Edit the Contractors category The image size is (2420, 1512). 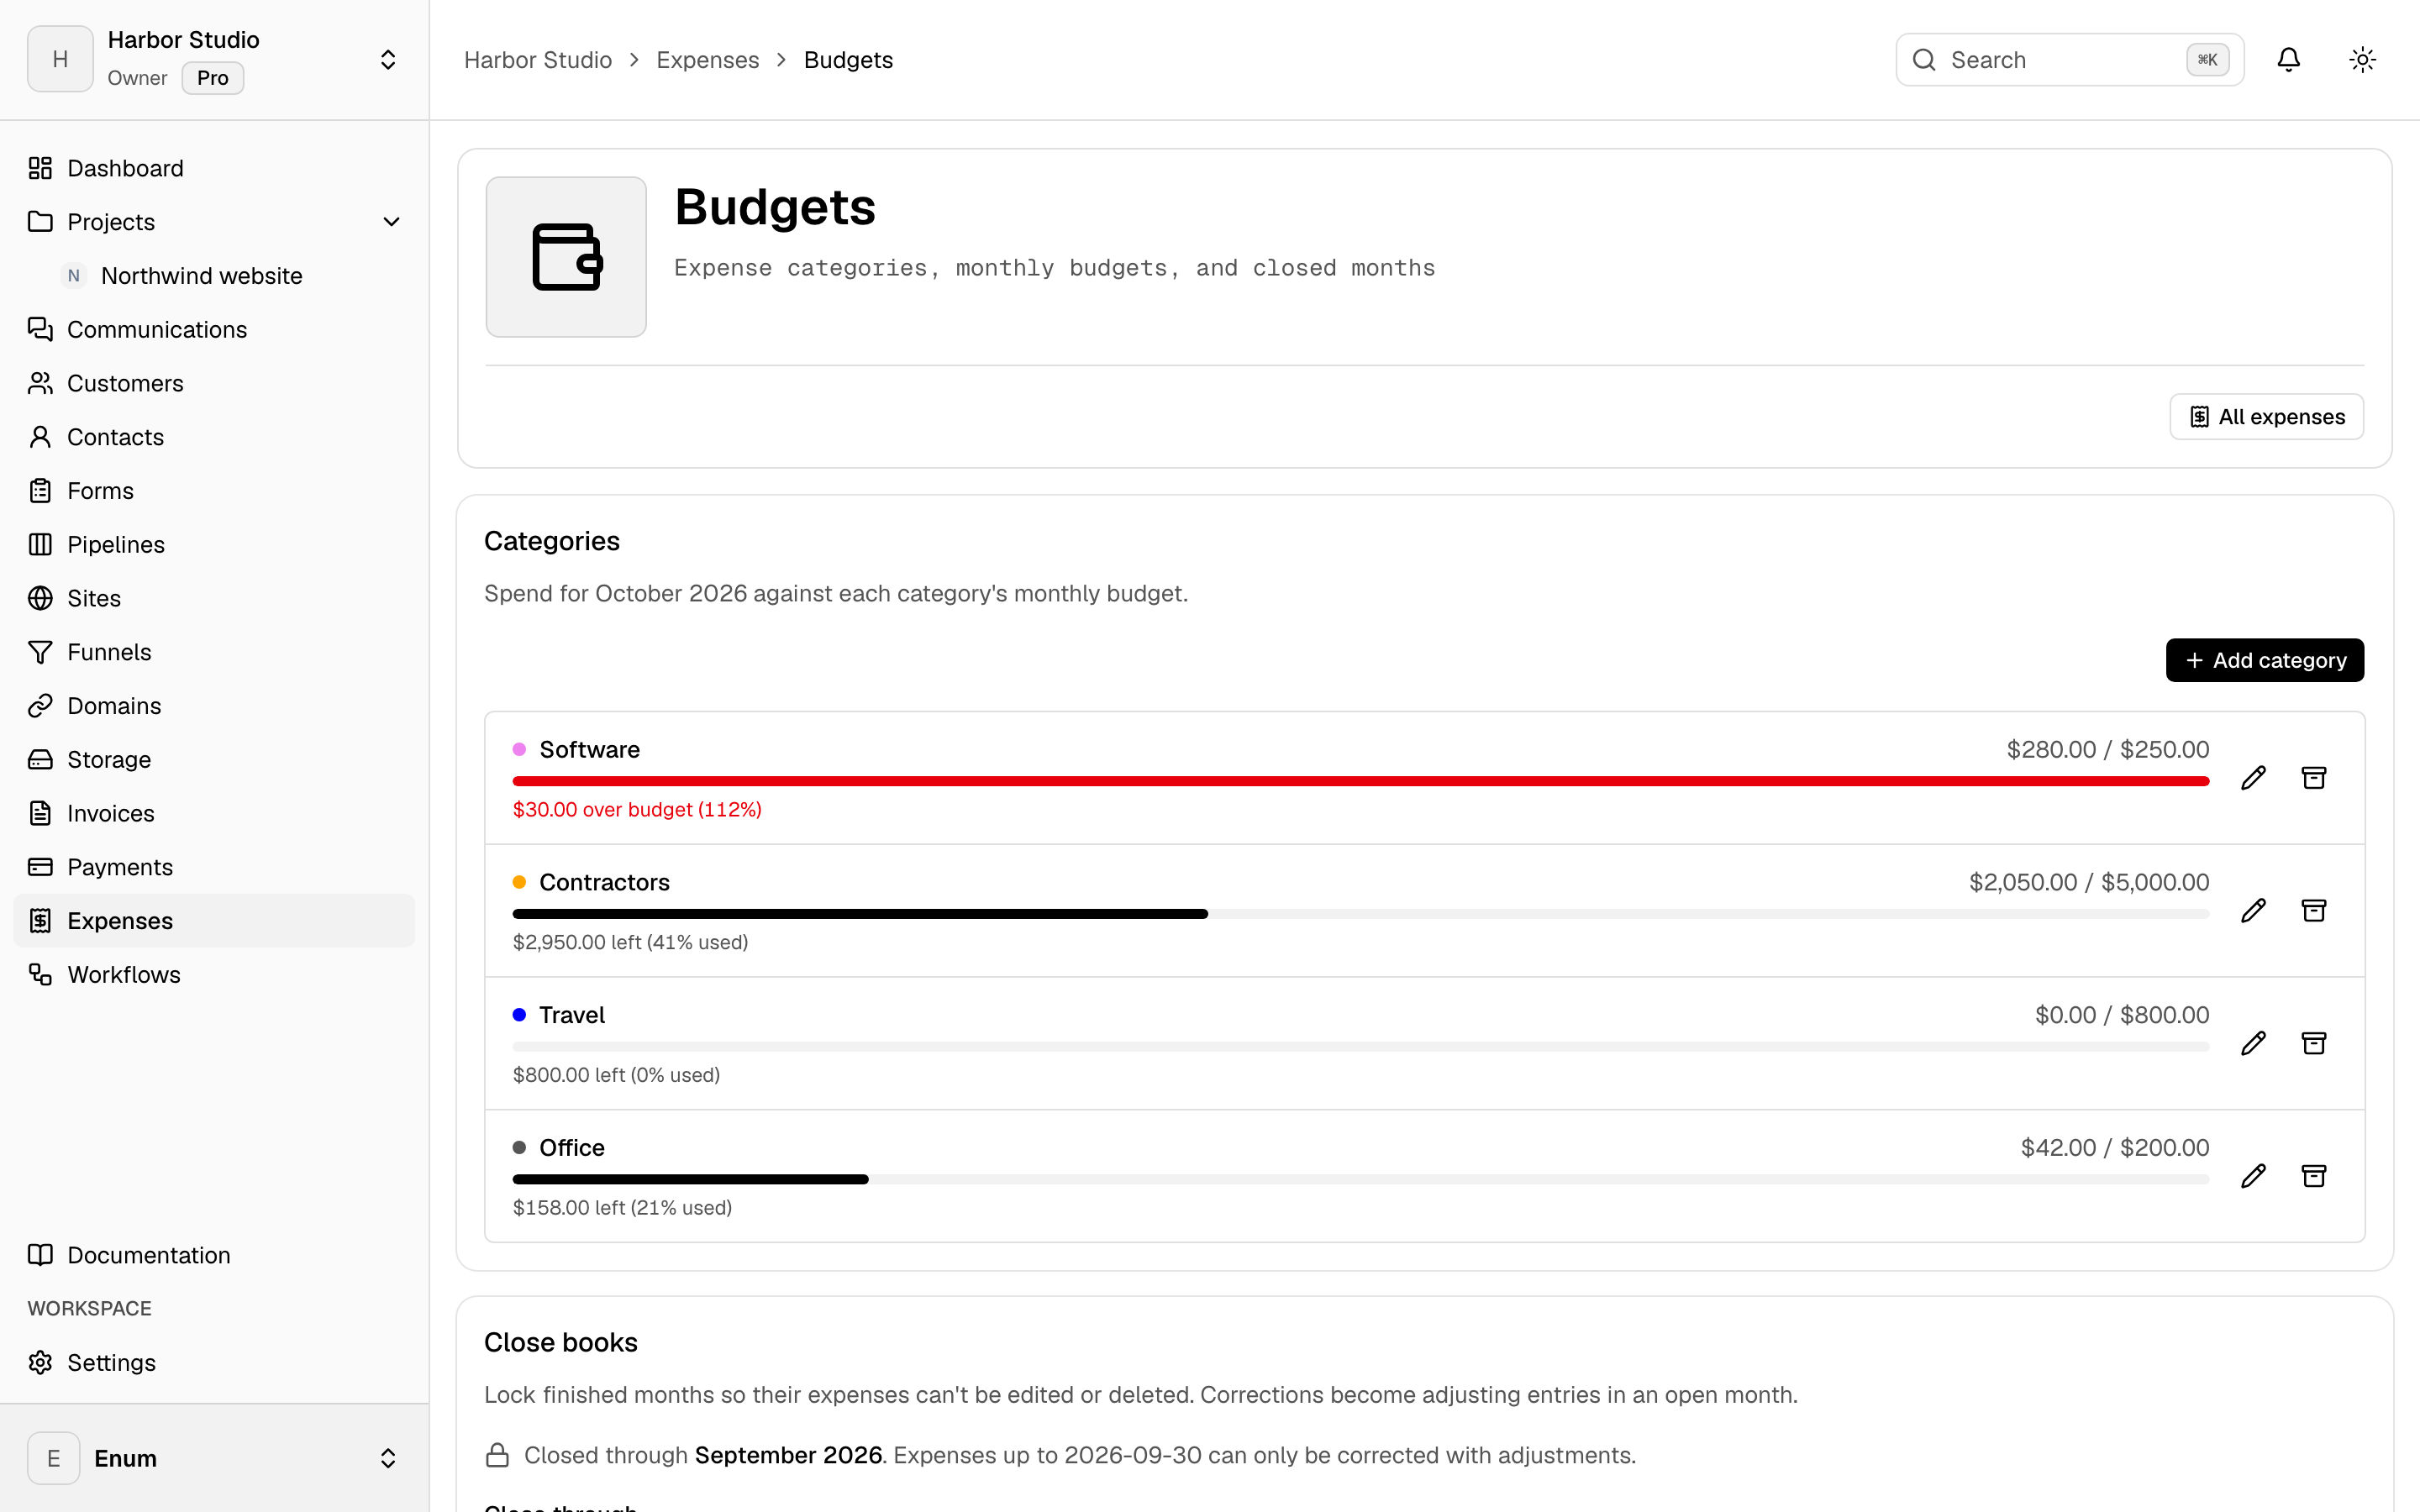[x=2253, y=911]
